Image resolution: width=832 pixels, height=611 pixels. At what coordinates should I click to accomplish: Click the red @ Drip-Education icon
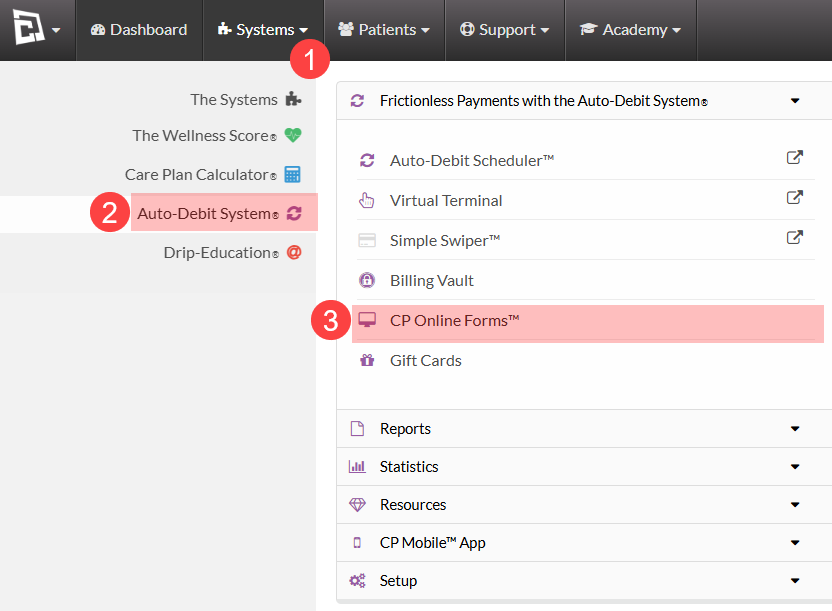click(x=294, y=252)
